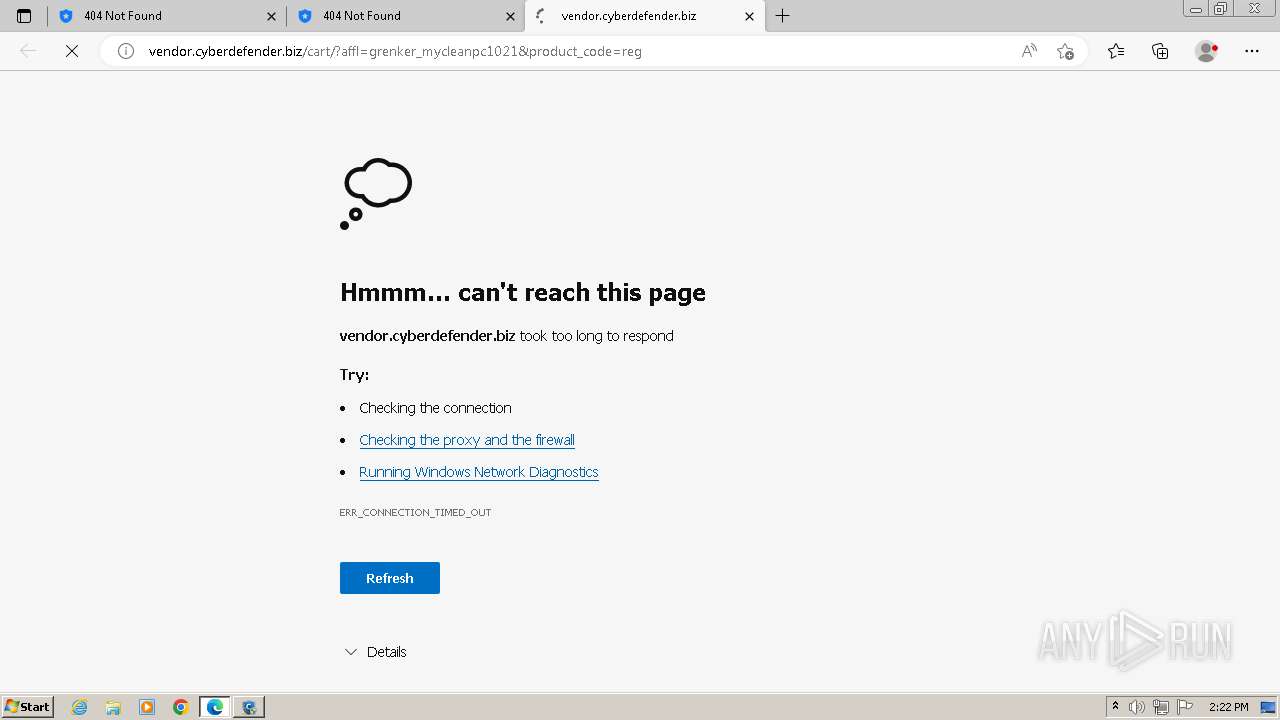
Task: Open a new tab with plus button
Action: tap(783, 16)
